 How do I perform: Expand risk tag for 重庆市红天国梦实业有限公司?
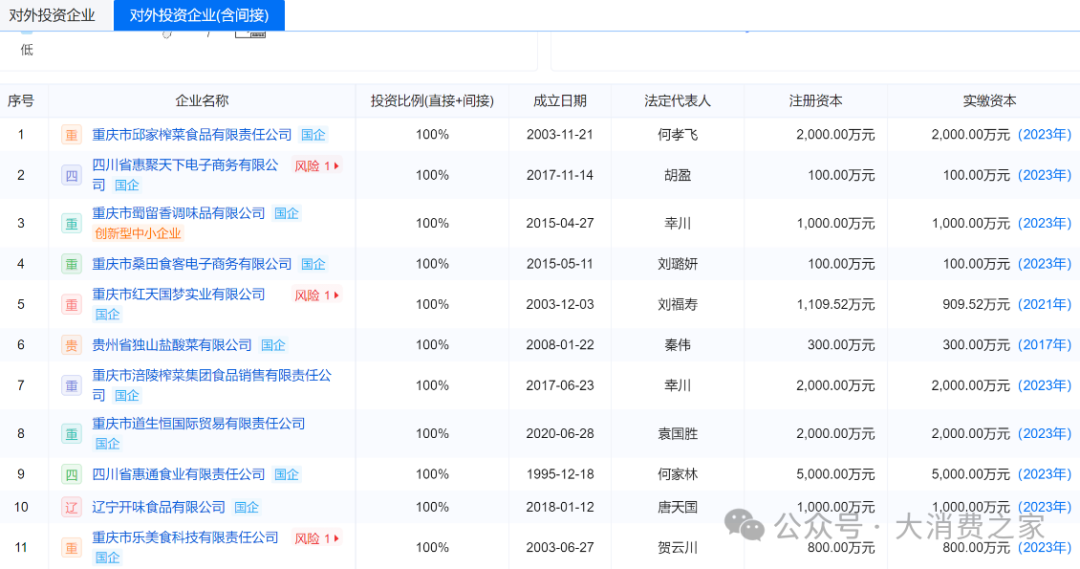317,295
